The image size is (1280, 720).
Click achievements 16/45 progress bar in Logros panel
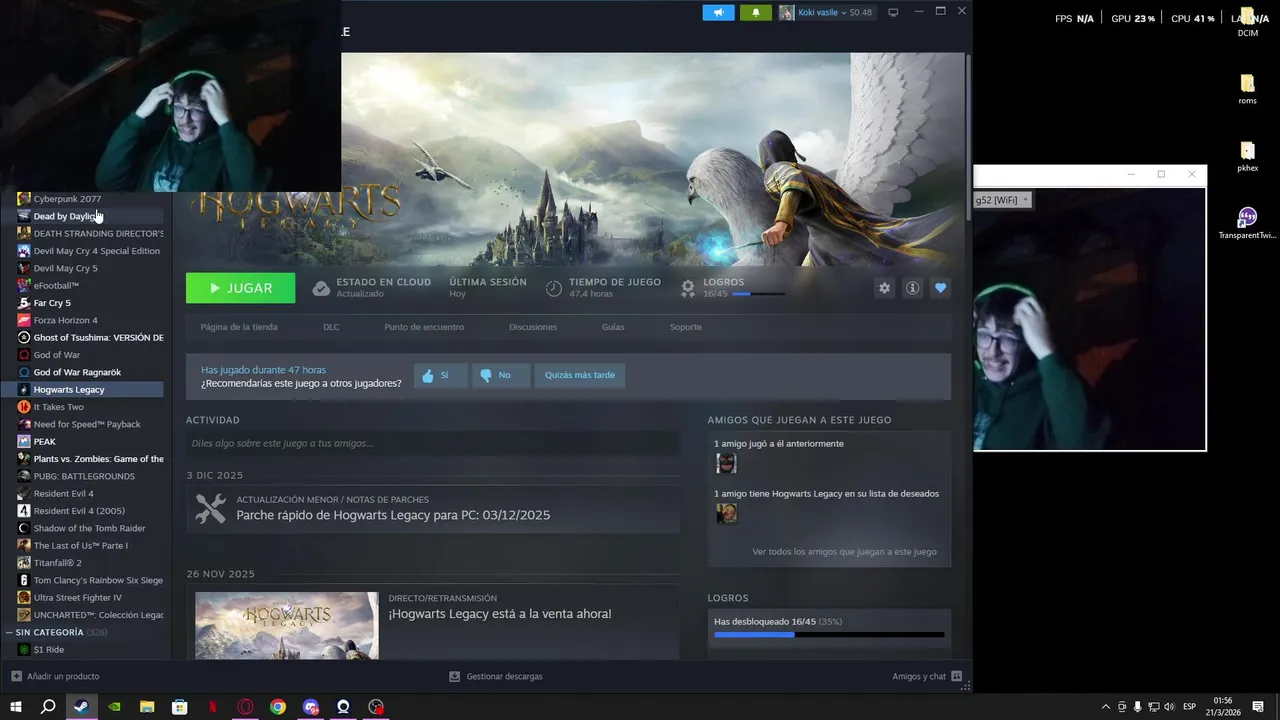point(829,634)
